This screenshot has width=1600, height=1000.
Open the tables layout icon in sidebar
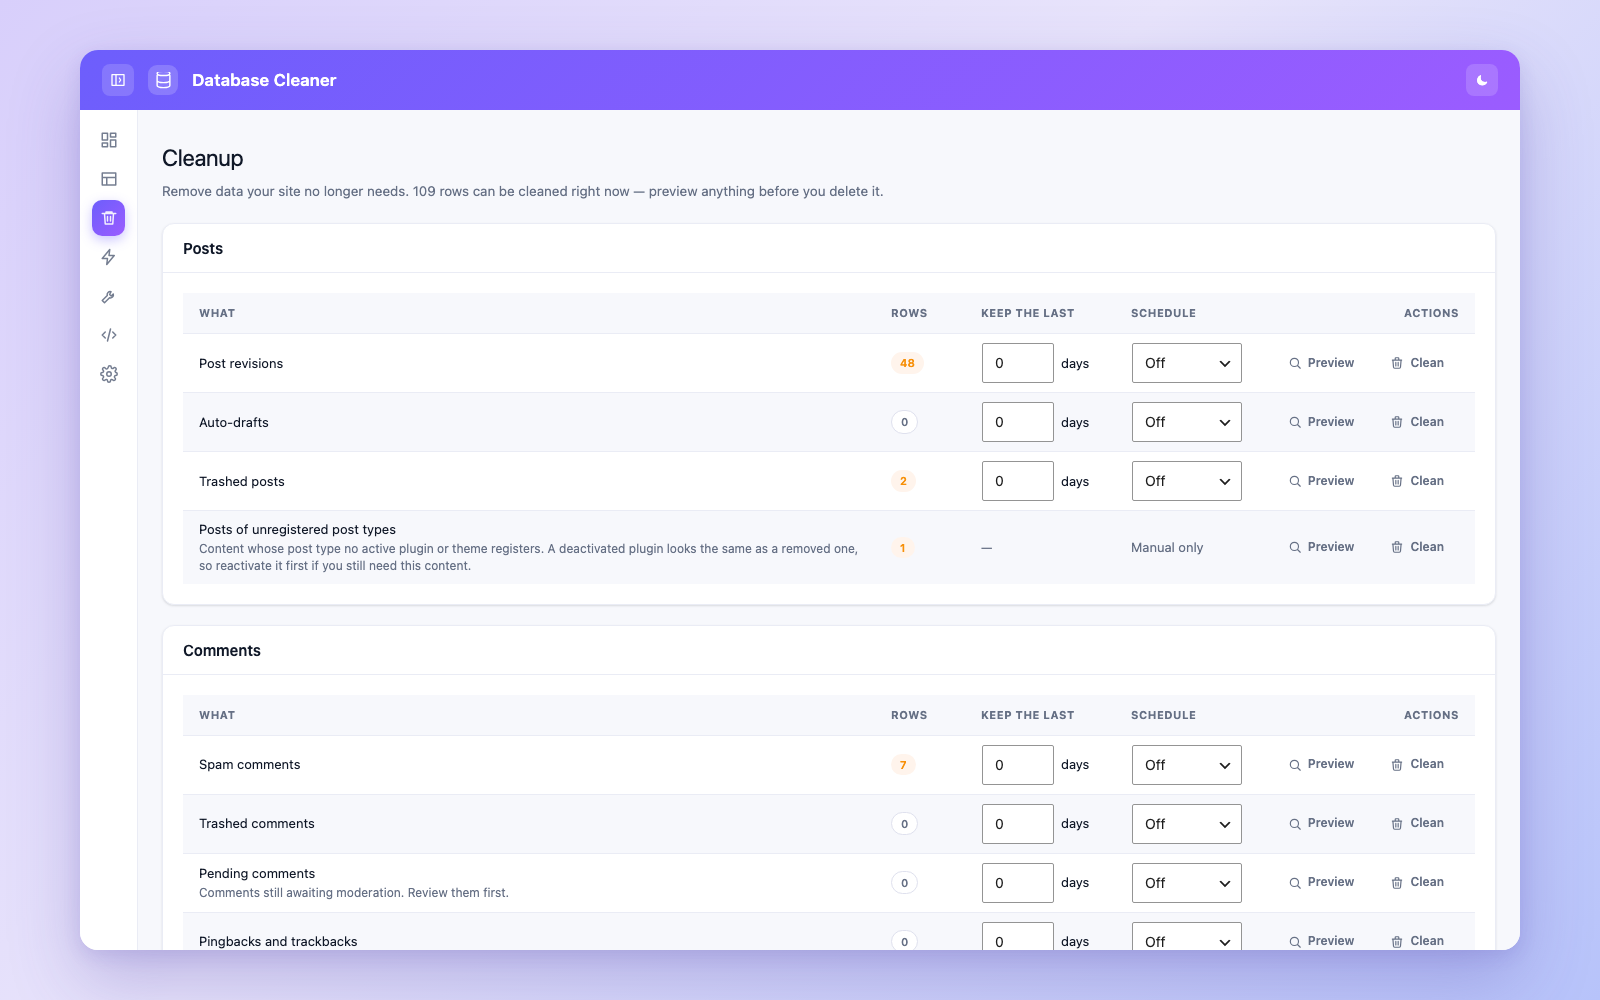(109, 179)
